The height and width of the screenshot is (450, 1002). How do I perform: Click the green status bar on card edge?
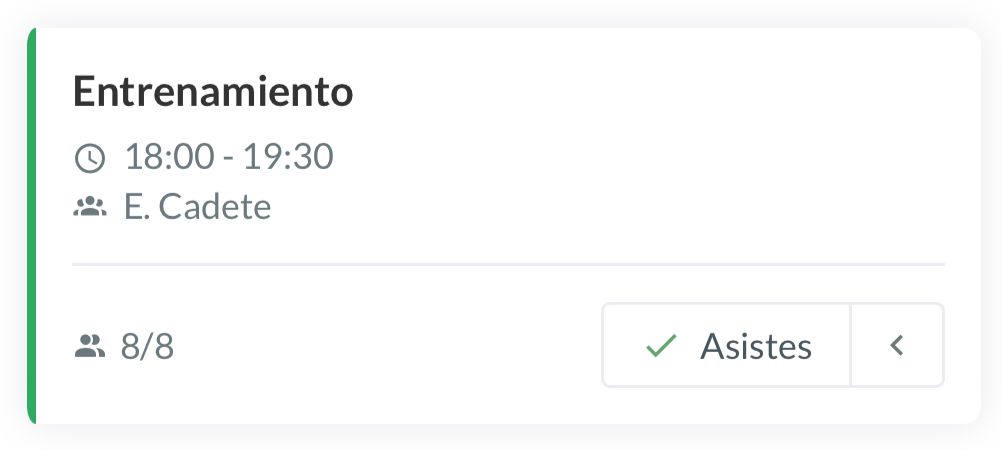tap(32, 226)
